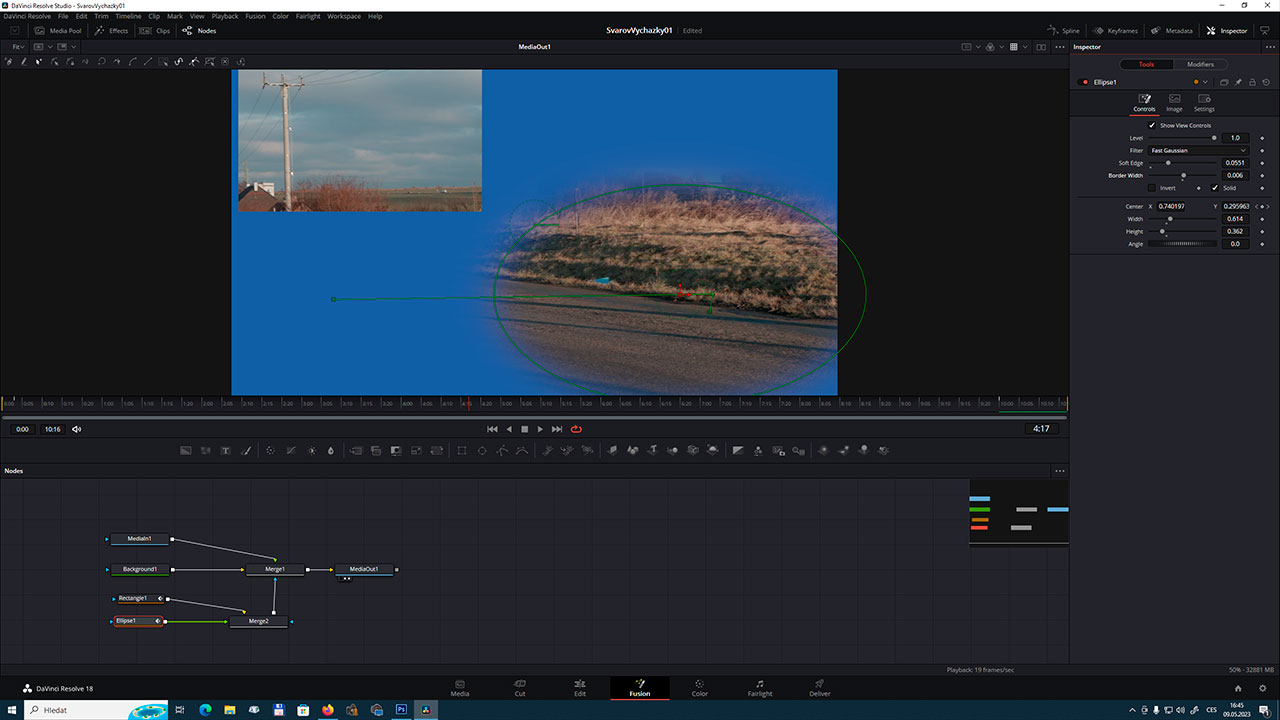The image size is (1280, 720).
Task: Toggle the Clips panel
Action: click(155, 31)
